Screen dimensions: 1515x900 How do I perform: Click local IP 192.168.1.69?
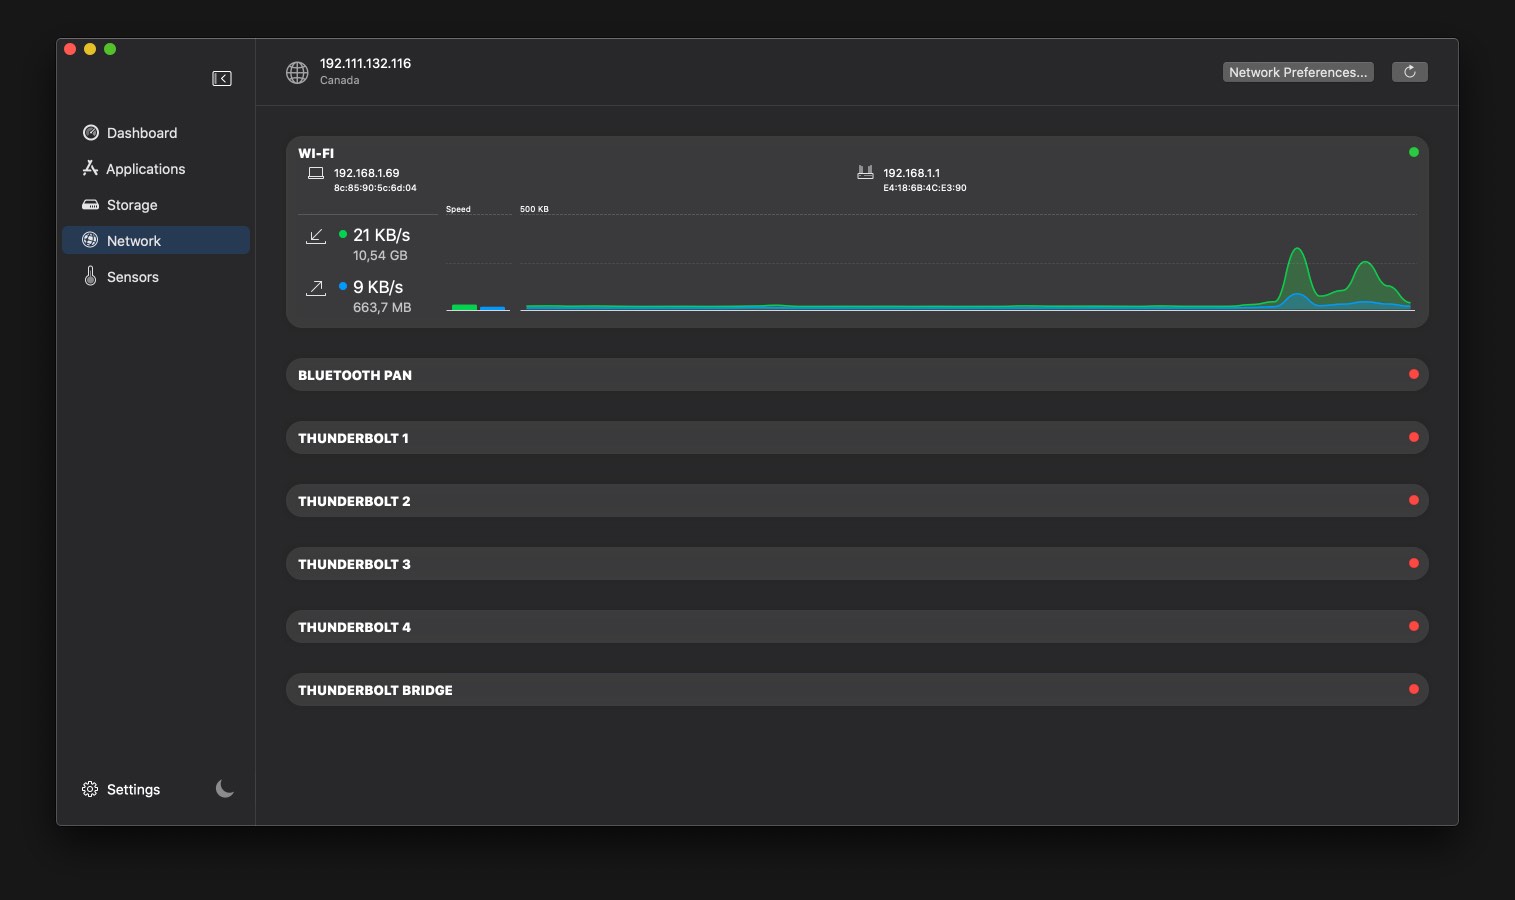366,173
